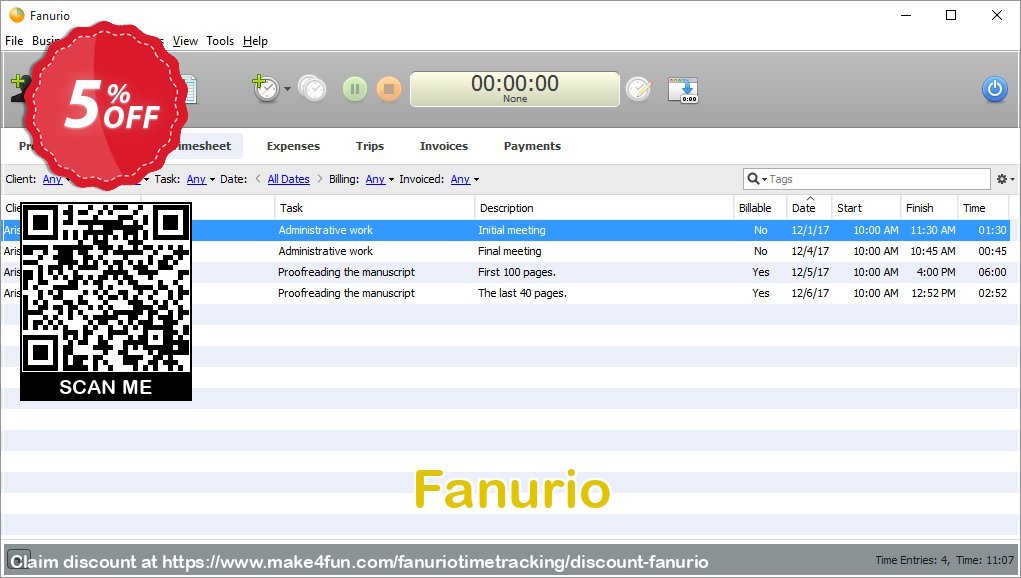Click the 02:52 time cell
Screen dimensions: 1021x578
click(992, 293)
